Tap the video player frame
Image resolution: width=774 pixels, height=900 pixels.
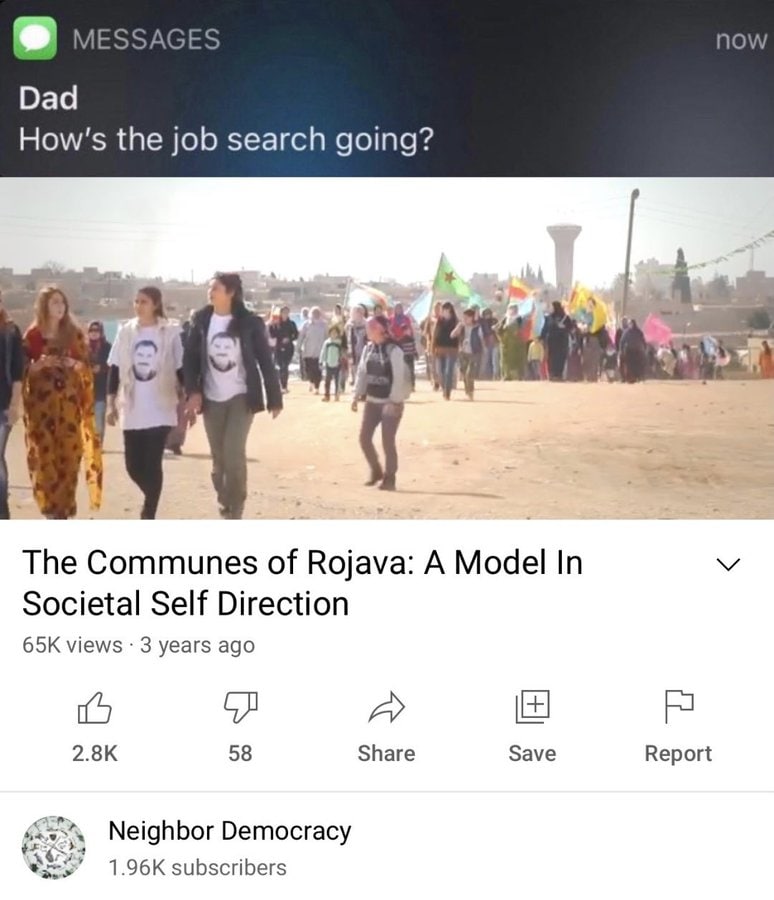[x=387, y=348]
